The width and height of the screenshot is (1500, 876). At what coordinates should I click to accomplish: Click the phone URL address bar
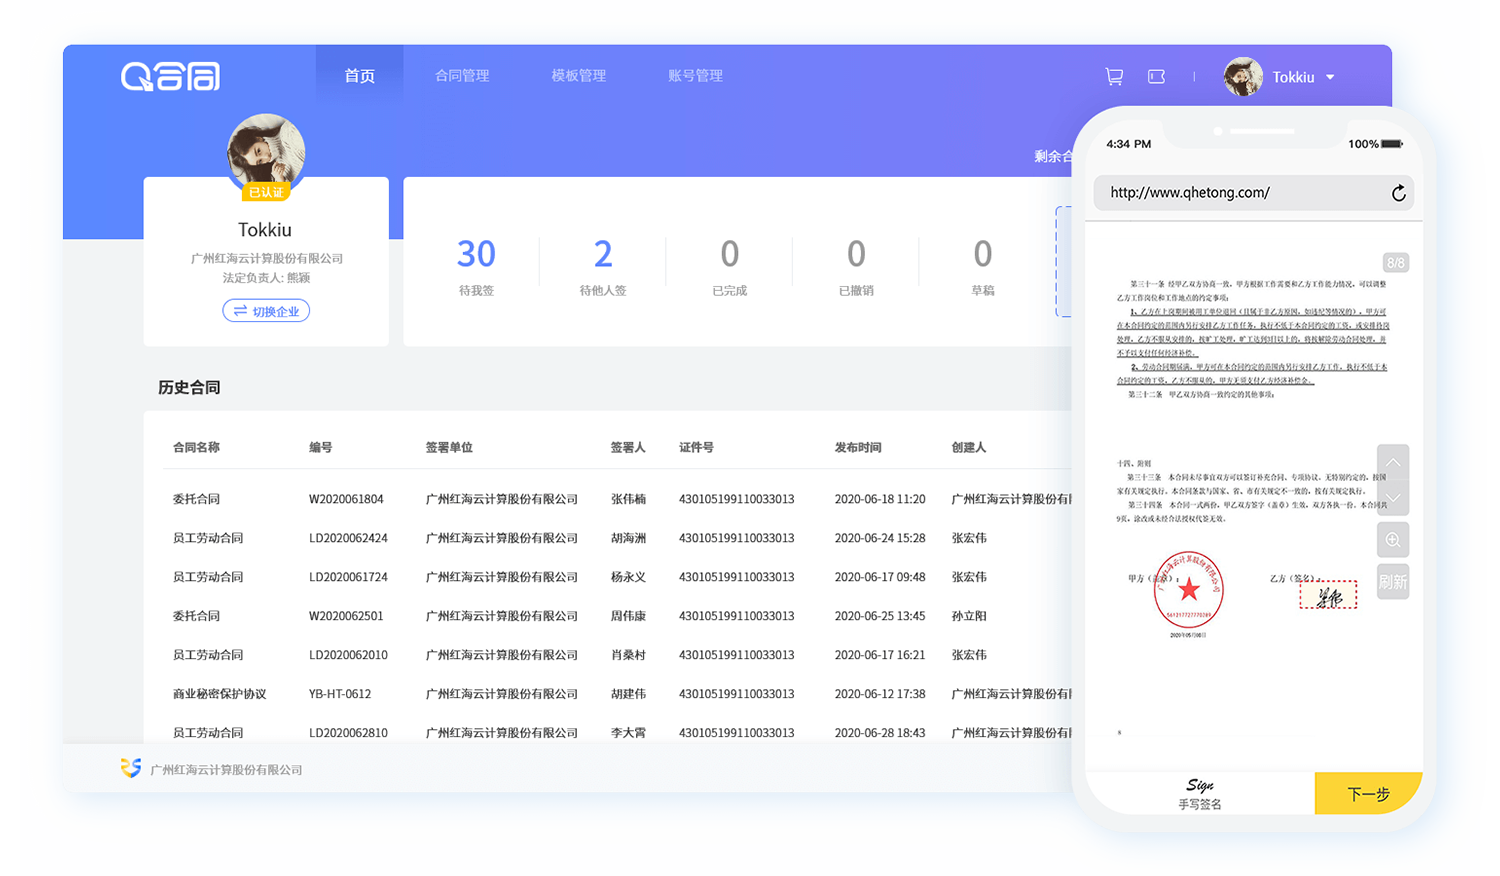[x=1253, y=193]
